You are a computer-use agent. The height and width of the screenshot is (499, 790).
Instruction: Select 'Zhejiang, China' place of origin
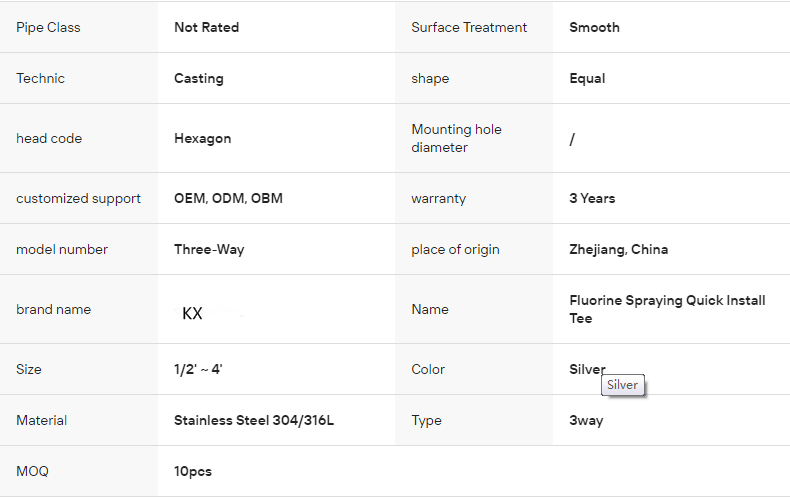point(618,249)
